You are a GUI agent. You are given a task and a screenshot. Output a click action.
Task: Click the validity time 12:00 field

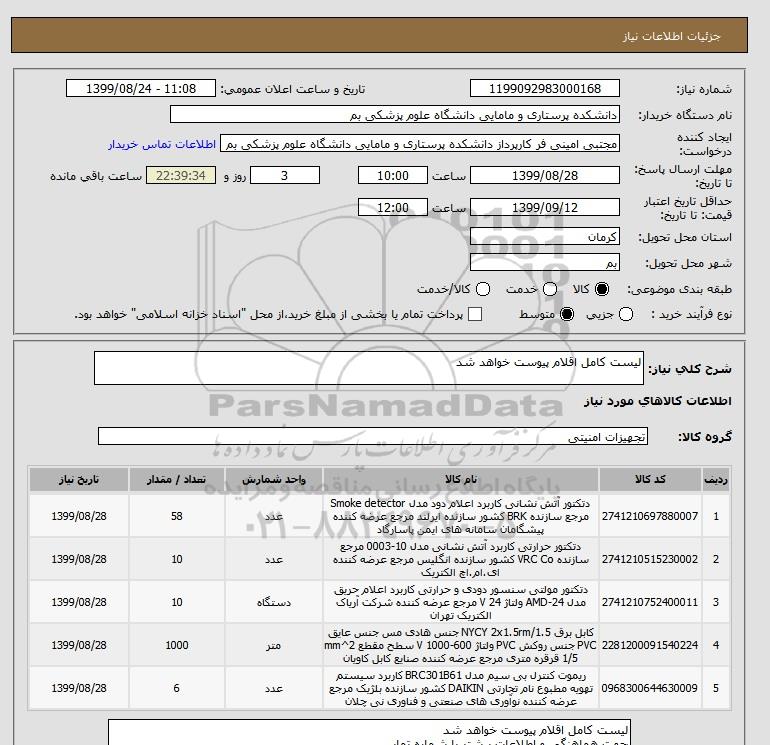[393, 207]
